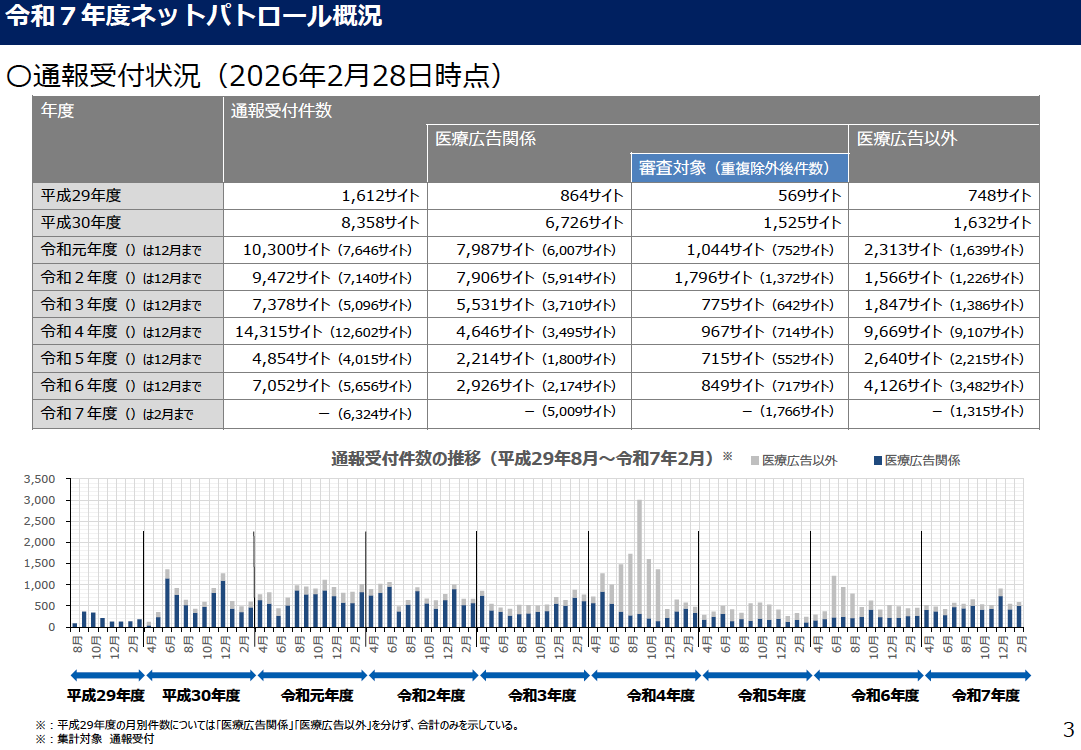Select the cell － (1,766サイト)
This screenshot has height=750, width=1081.
[740, 414]
